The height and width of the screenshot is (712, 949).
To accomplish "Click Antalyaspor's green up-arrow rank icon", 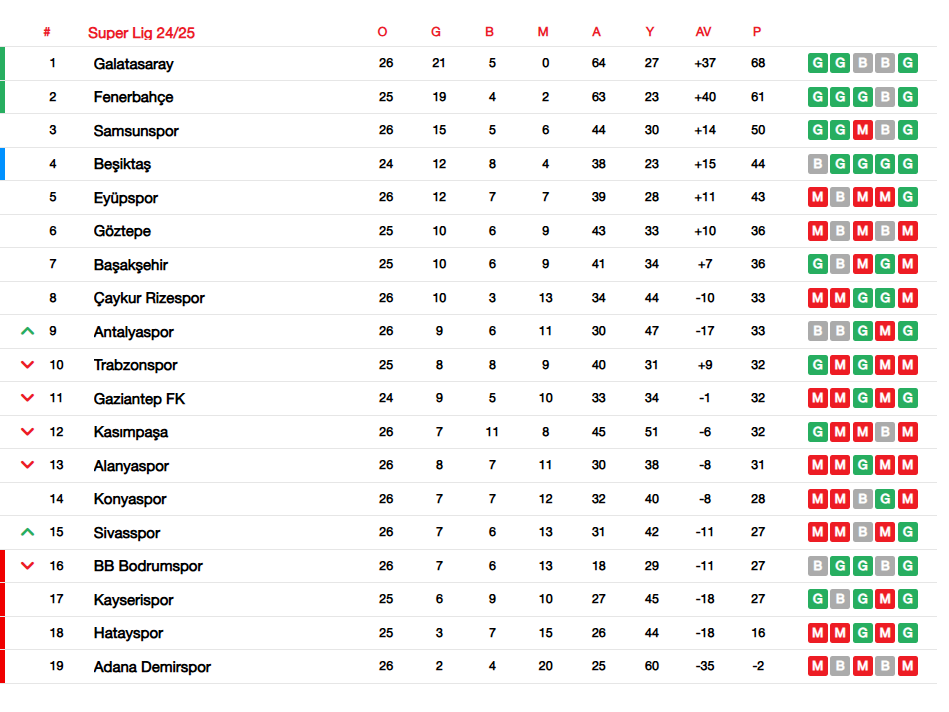I will click(27, 331).
